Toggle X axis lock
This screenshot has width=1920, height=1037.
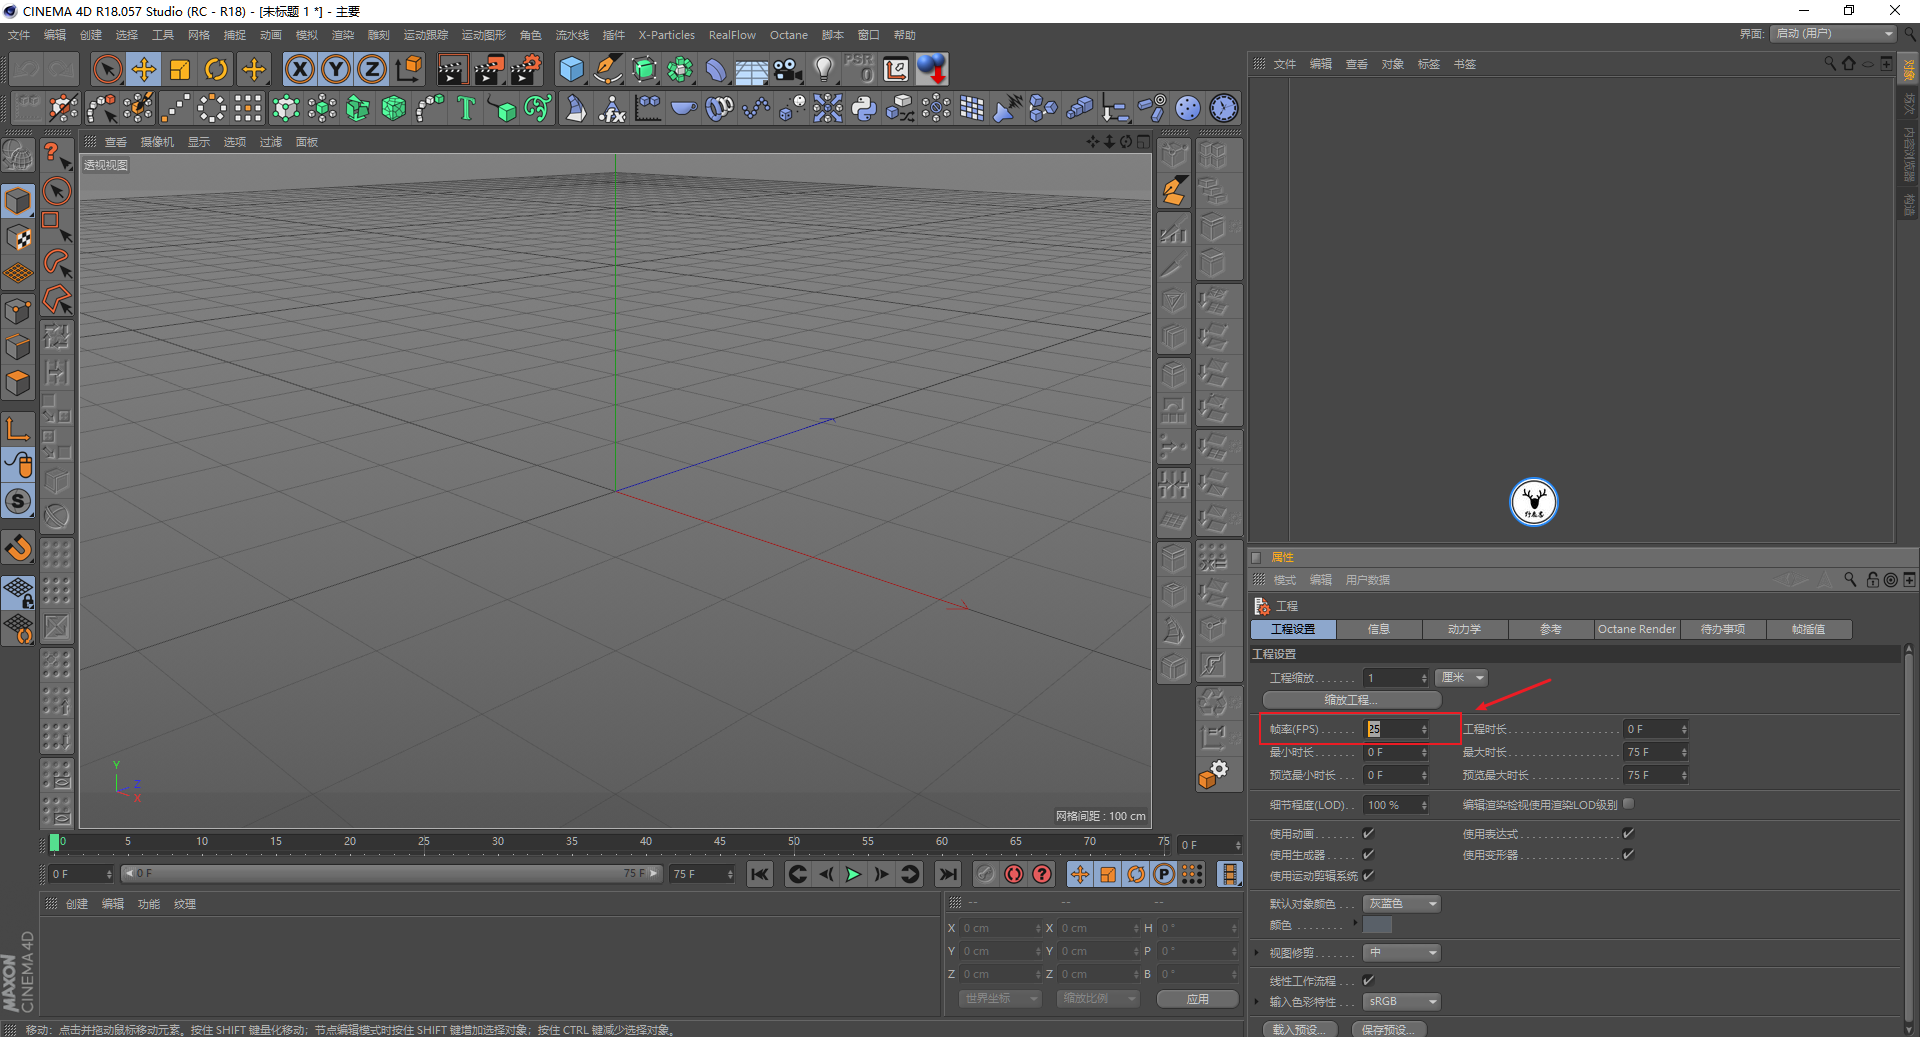click(299, 69)
